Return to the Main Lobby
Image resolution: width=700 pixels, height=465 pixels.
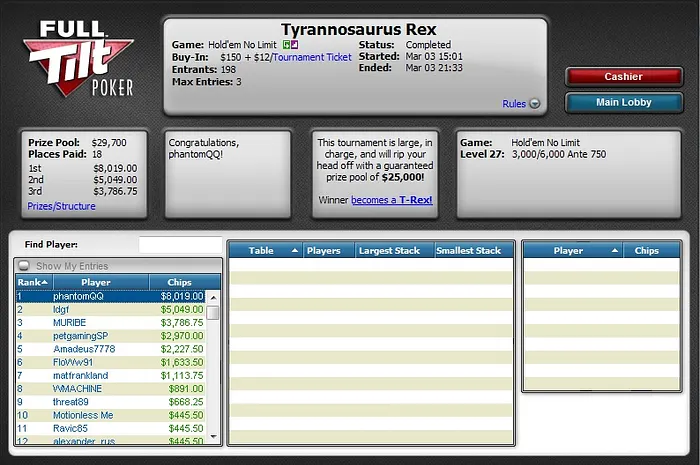pos(623,102)
